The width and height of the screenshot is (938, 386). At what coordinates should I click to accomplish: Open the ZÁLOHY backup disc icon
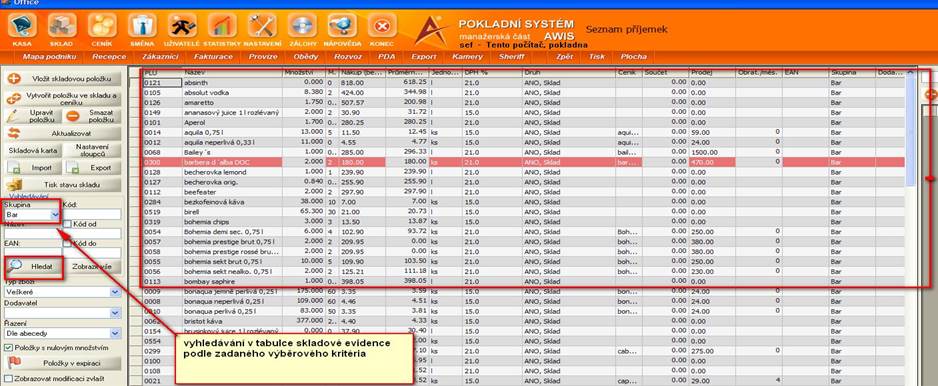point(302,26)
